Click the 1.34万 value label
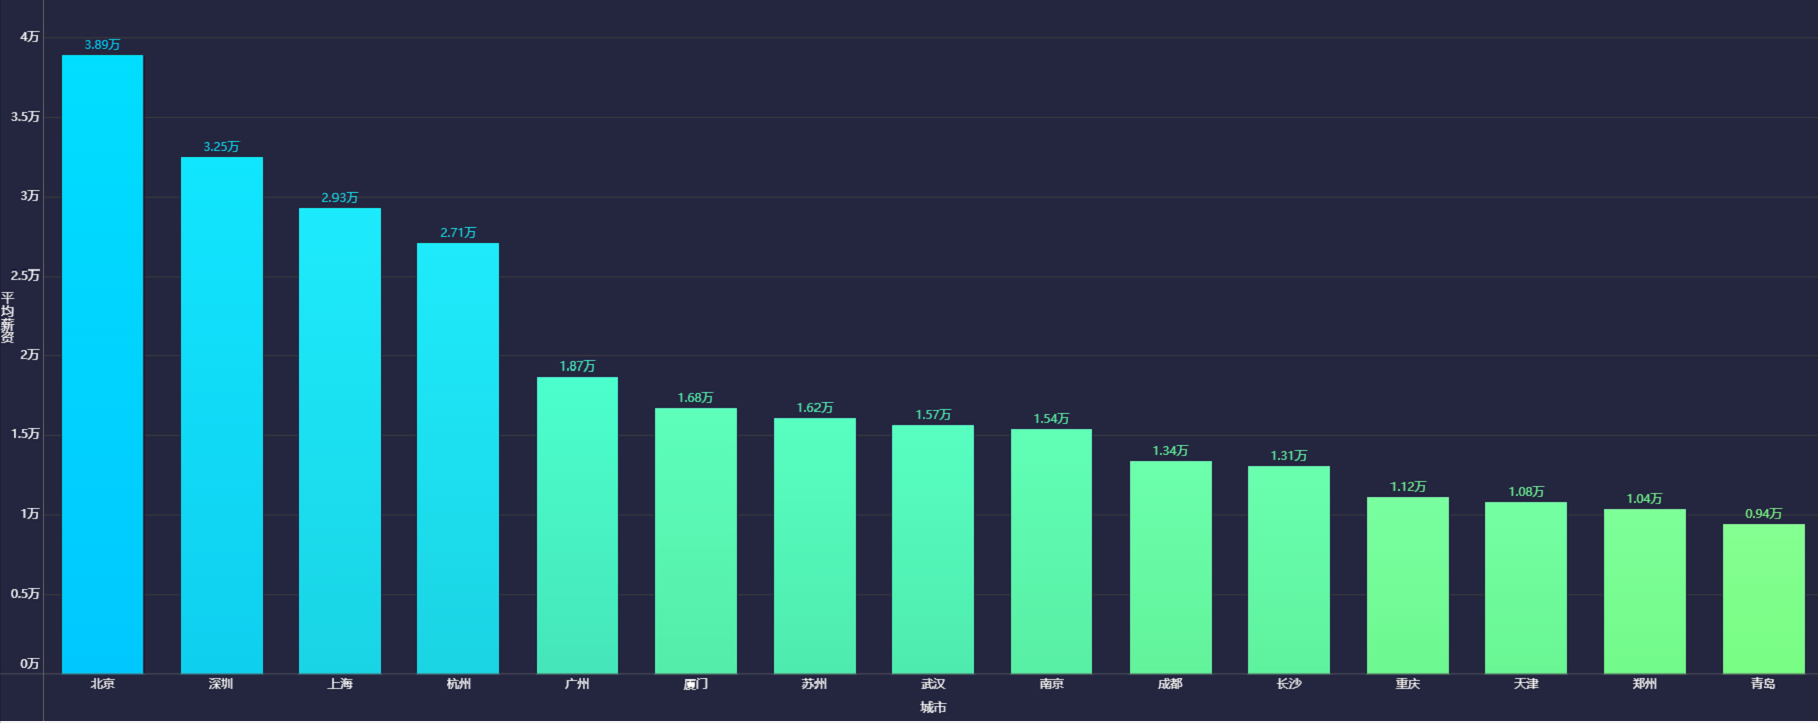 (x=1171, y=451)
